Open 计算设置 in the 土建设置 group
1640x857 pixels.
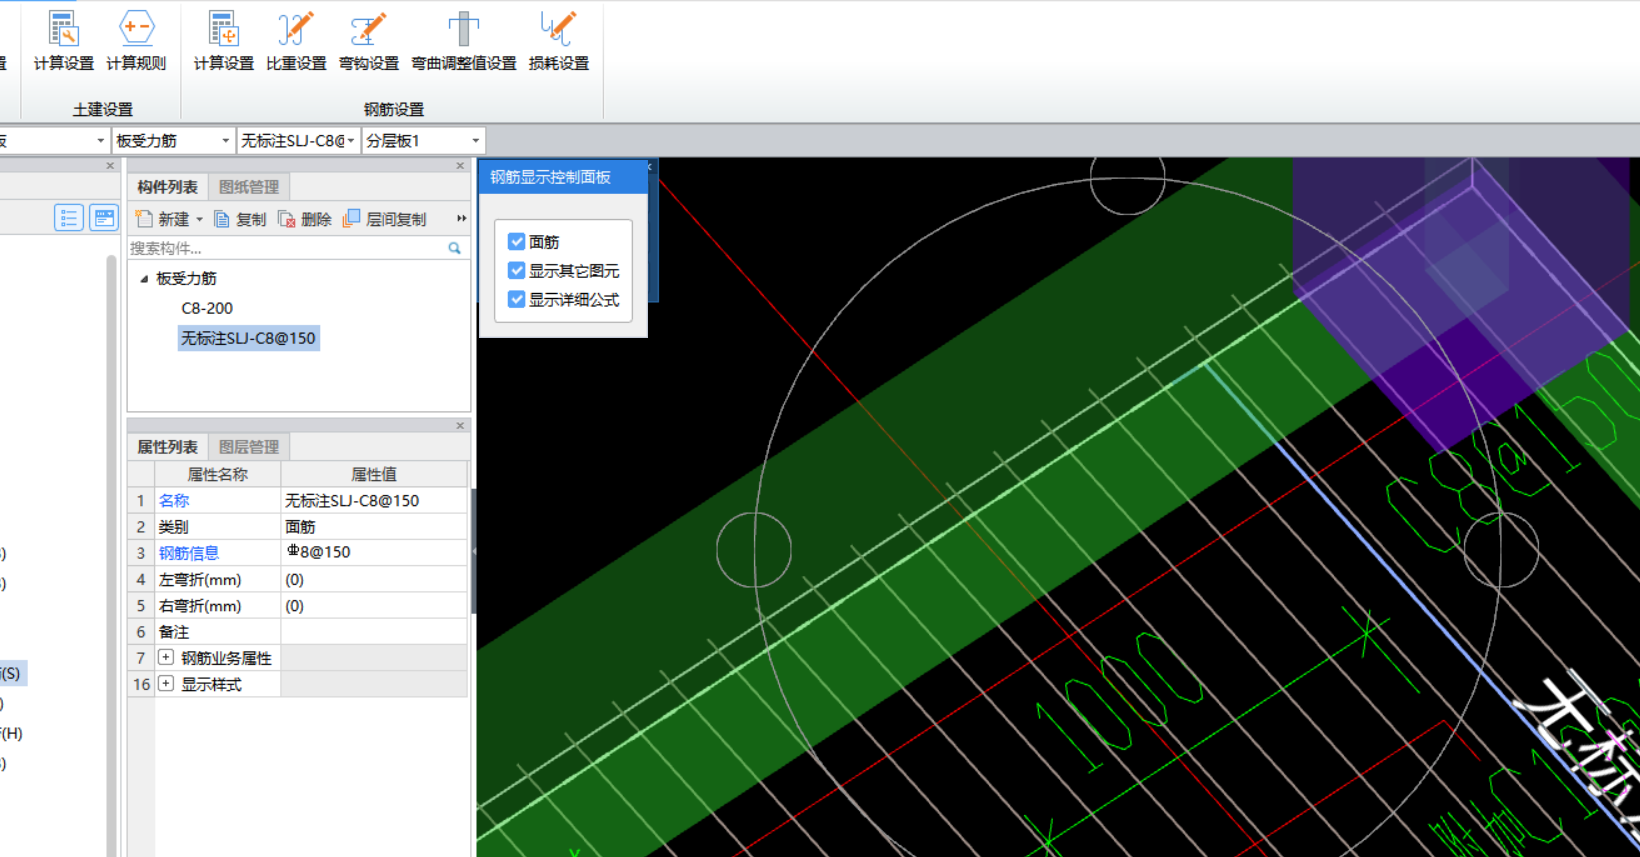tap(63, 42)
